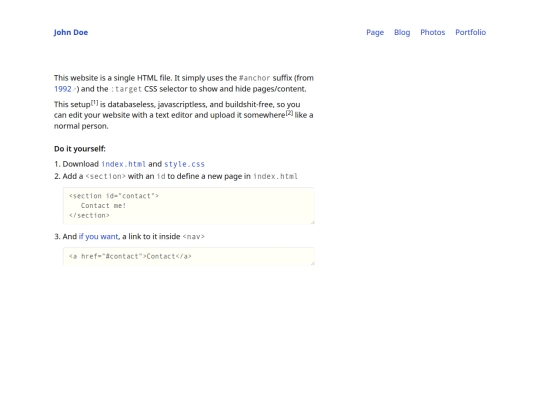Click the <nav> inline code text
The image size is (540, 405).
pyautogui.click(x=194, y=237)
